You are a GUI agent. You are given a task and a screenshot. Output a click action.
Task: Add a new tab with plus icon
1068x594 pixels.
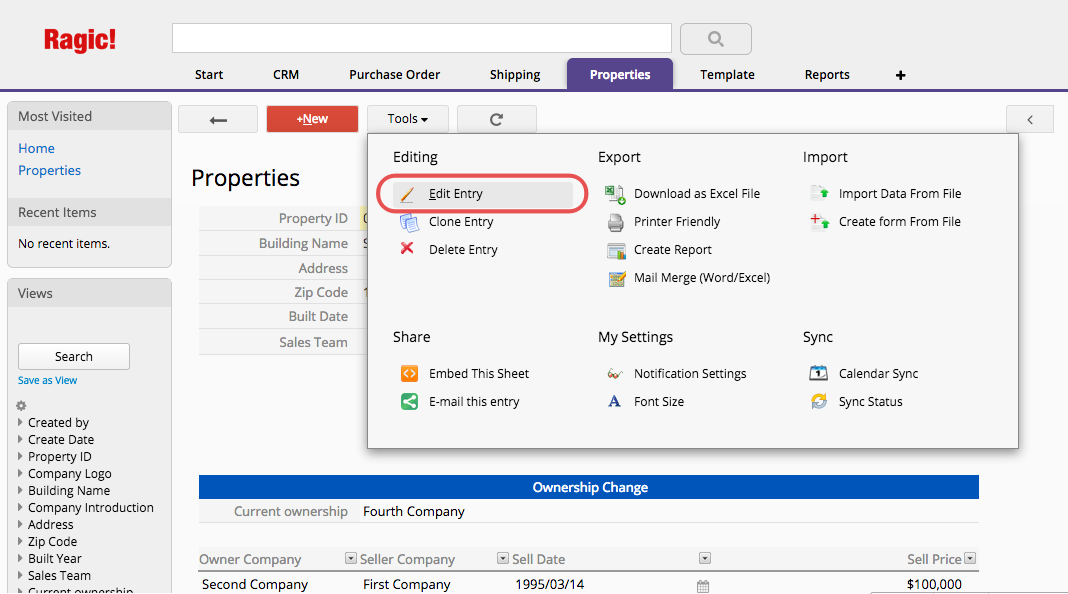[x=900, y=75]
